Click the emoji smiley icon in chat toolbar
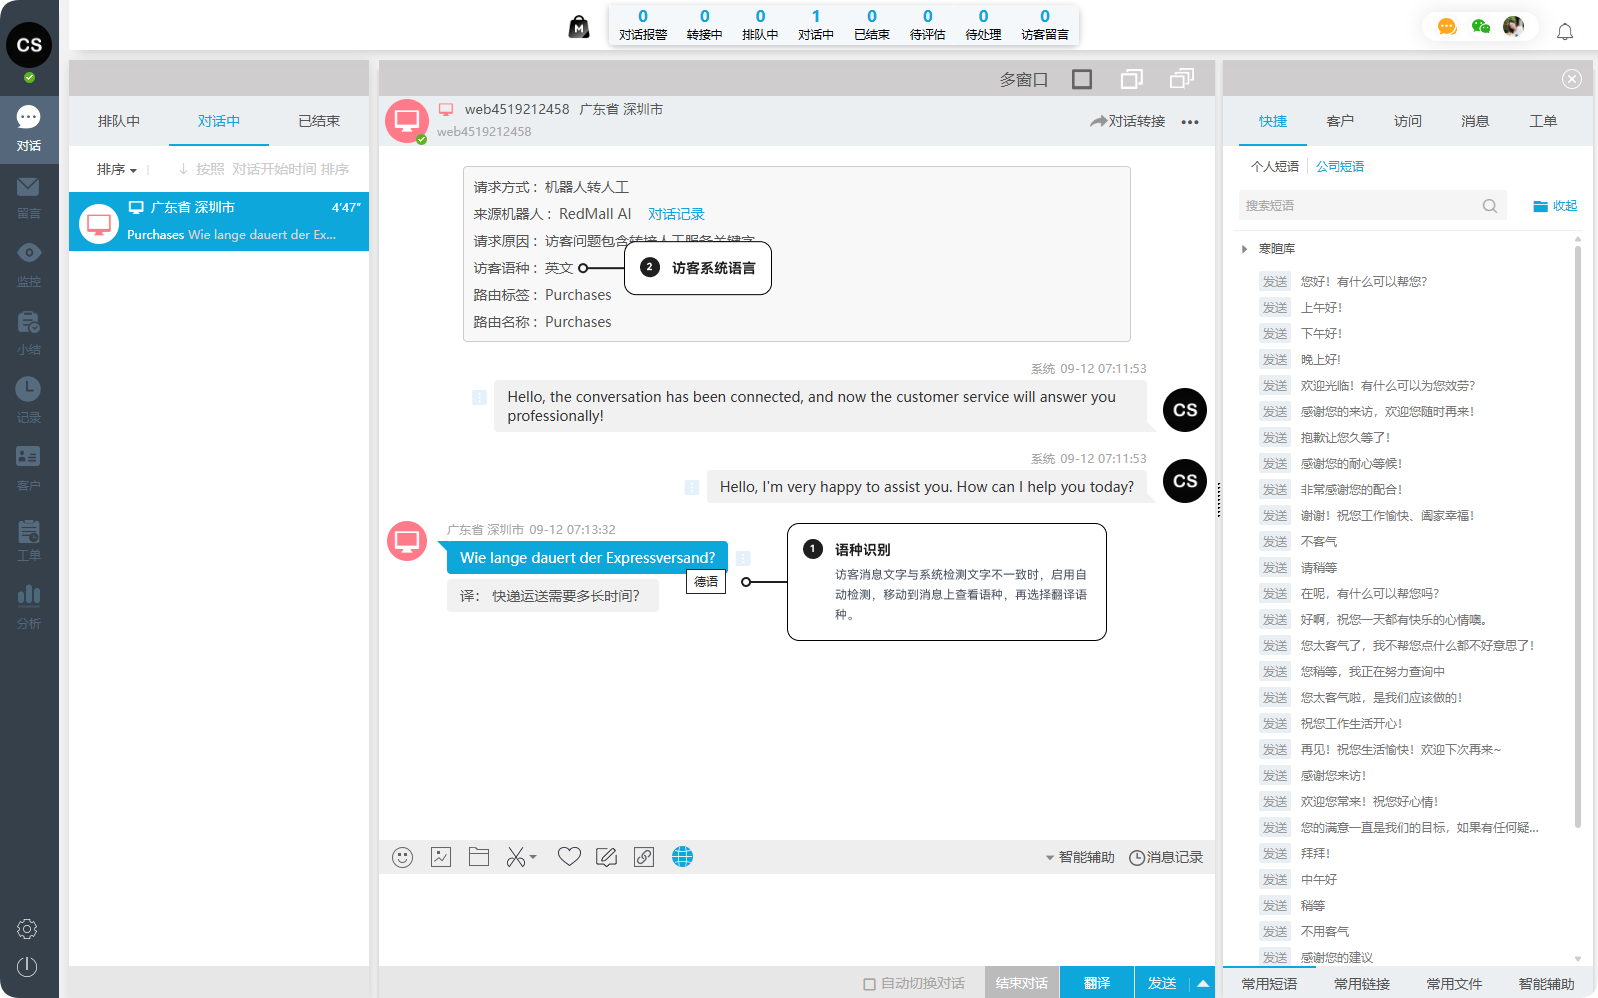This screenshot has width=1598, height=998. tap(402, 857)
